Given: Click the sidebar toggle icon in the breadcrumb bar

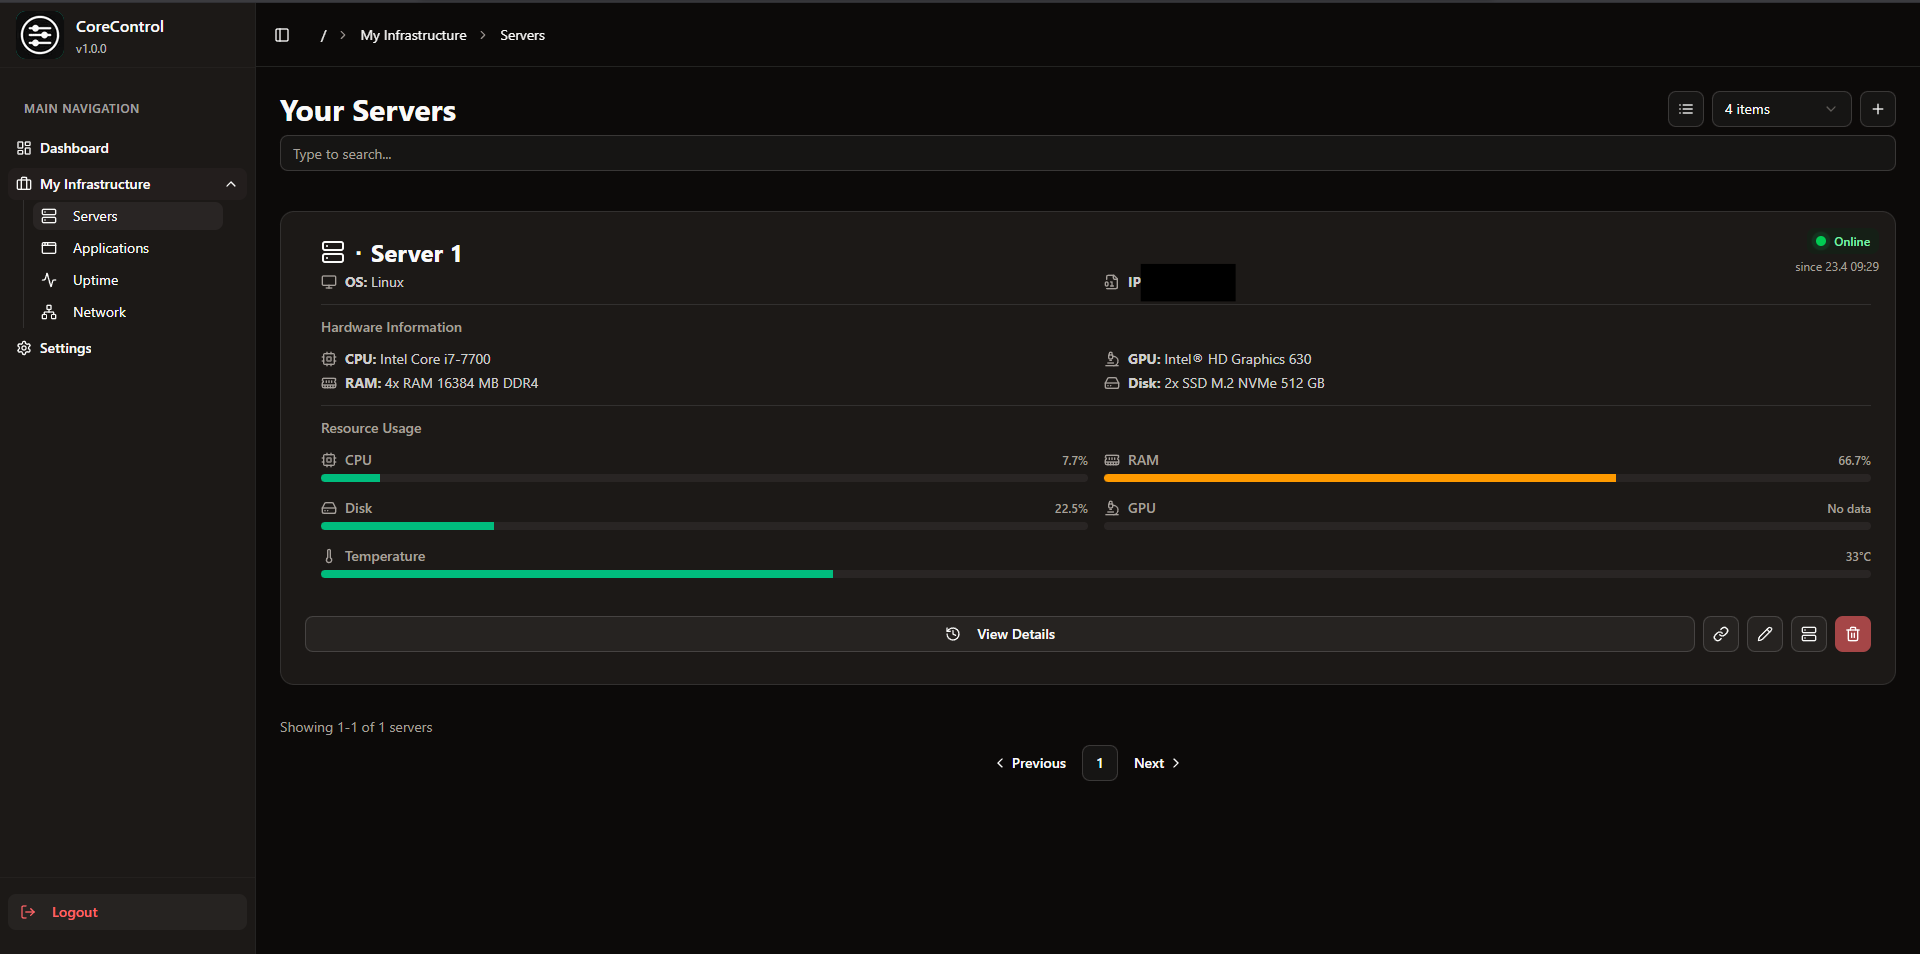Looking at the screenshot, I should click(x=281, y=34).
